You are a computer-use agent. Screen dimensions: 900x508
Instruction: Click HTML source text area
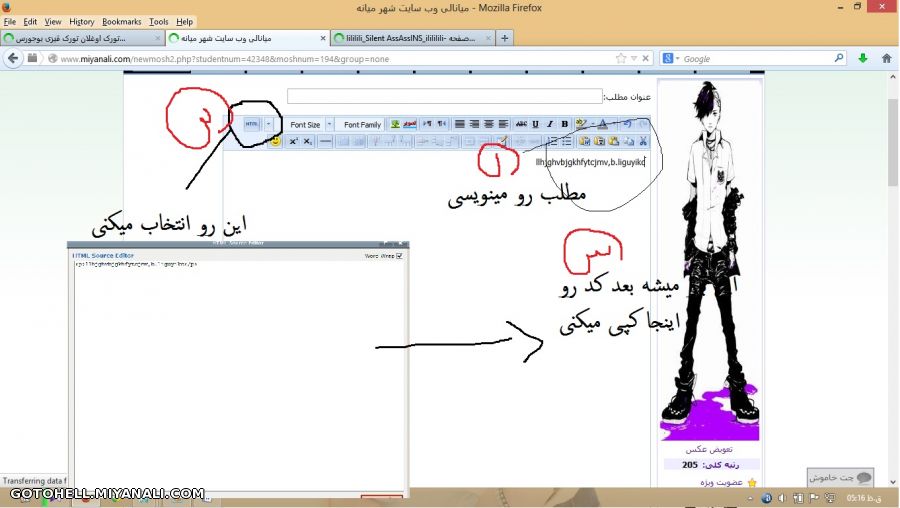238,376
